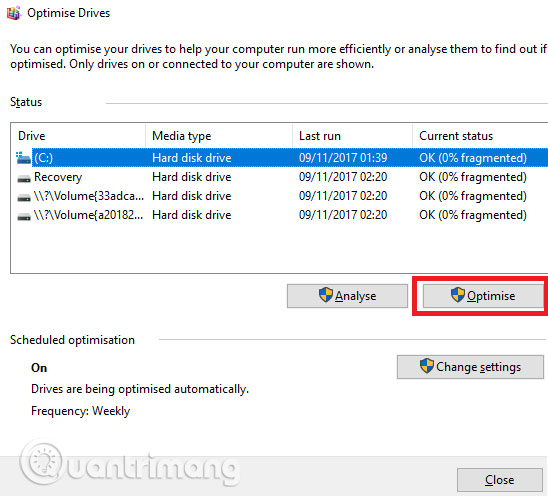548x496 pixels.
Task: Click Volume{a20182 row's Hard disk drive cell
Action: point(192,215)
